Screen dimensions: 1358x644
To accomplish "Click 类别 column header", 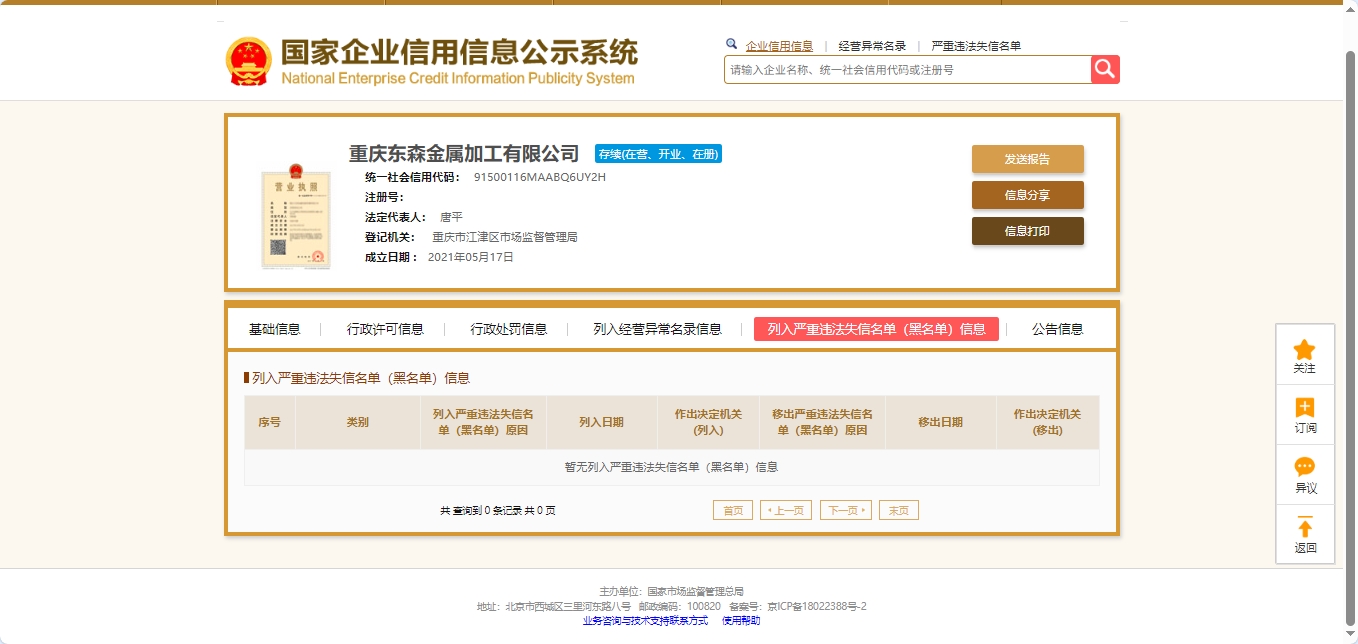I will [357, 422].
